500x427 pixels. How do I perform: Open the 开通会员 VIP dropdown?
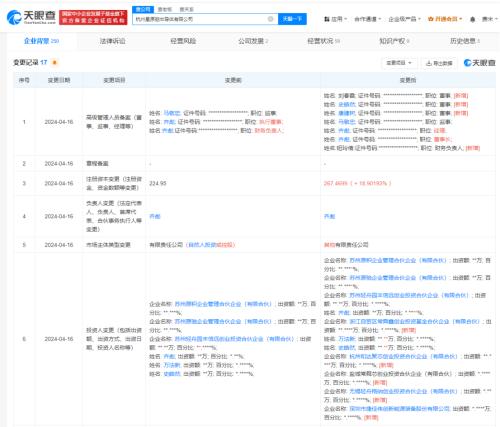445,19
